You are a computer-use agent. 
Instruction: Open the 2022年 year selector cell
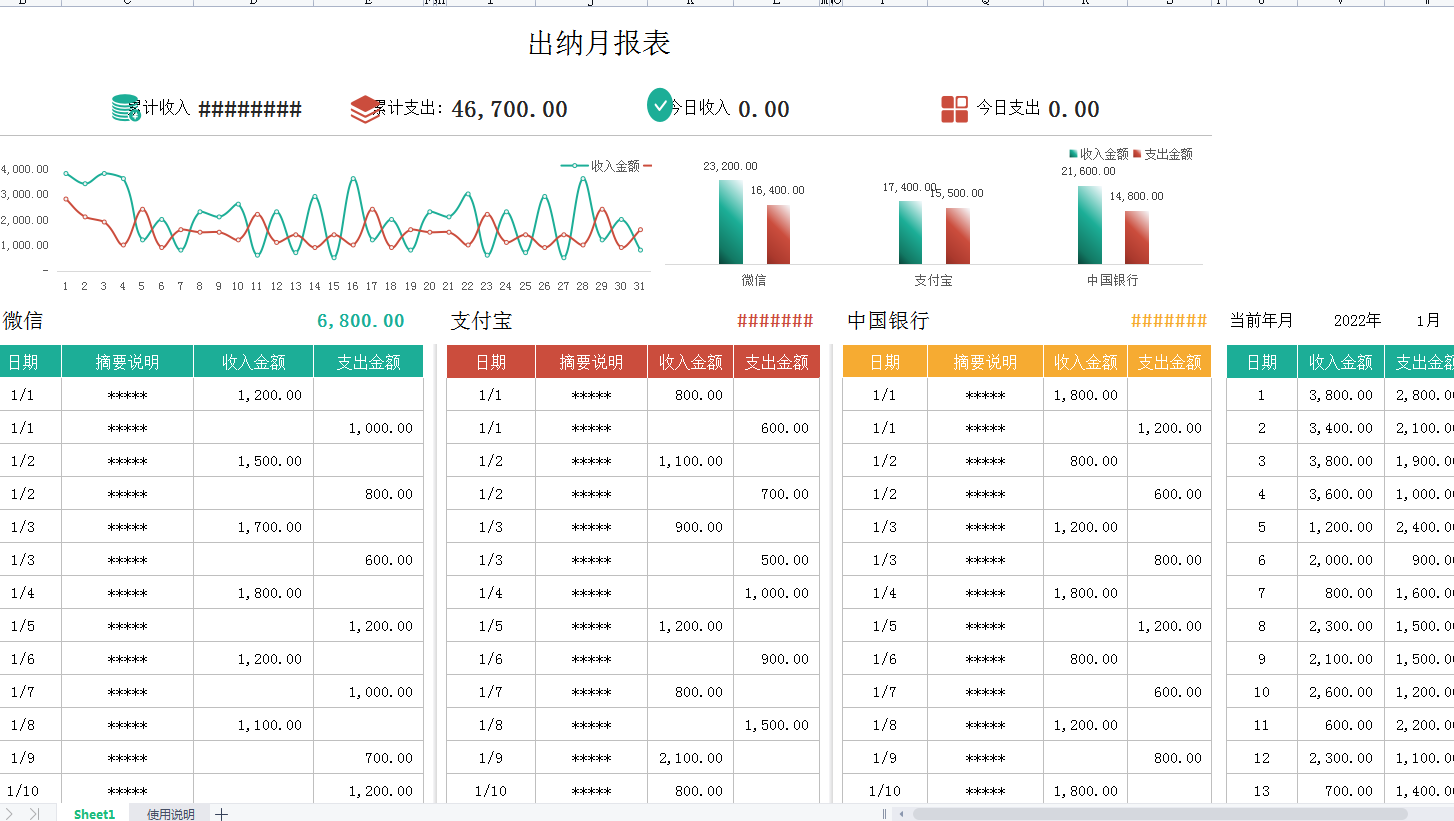1357,320
